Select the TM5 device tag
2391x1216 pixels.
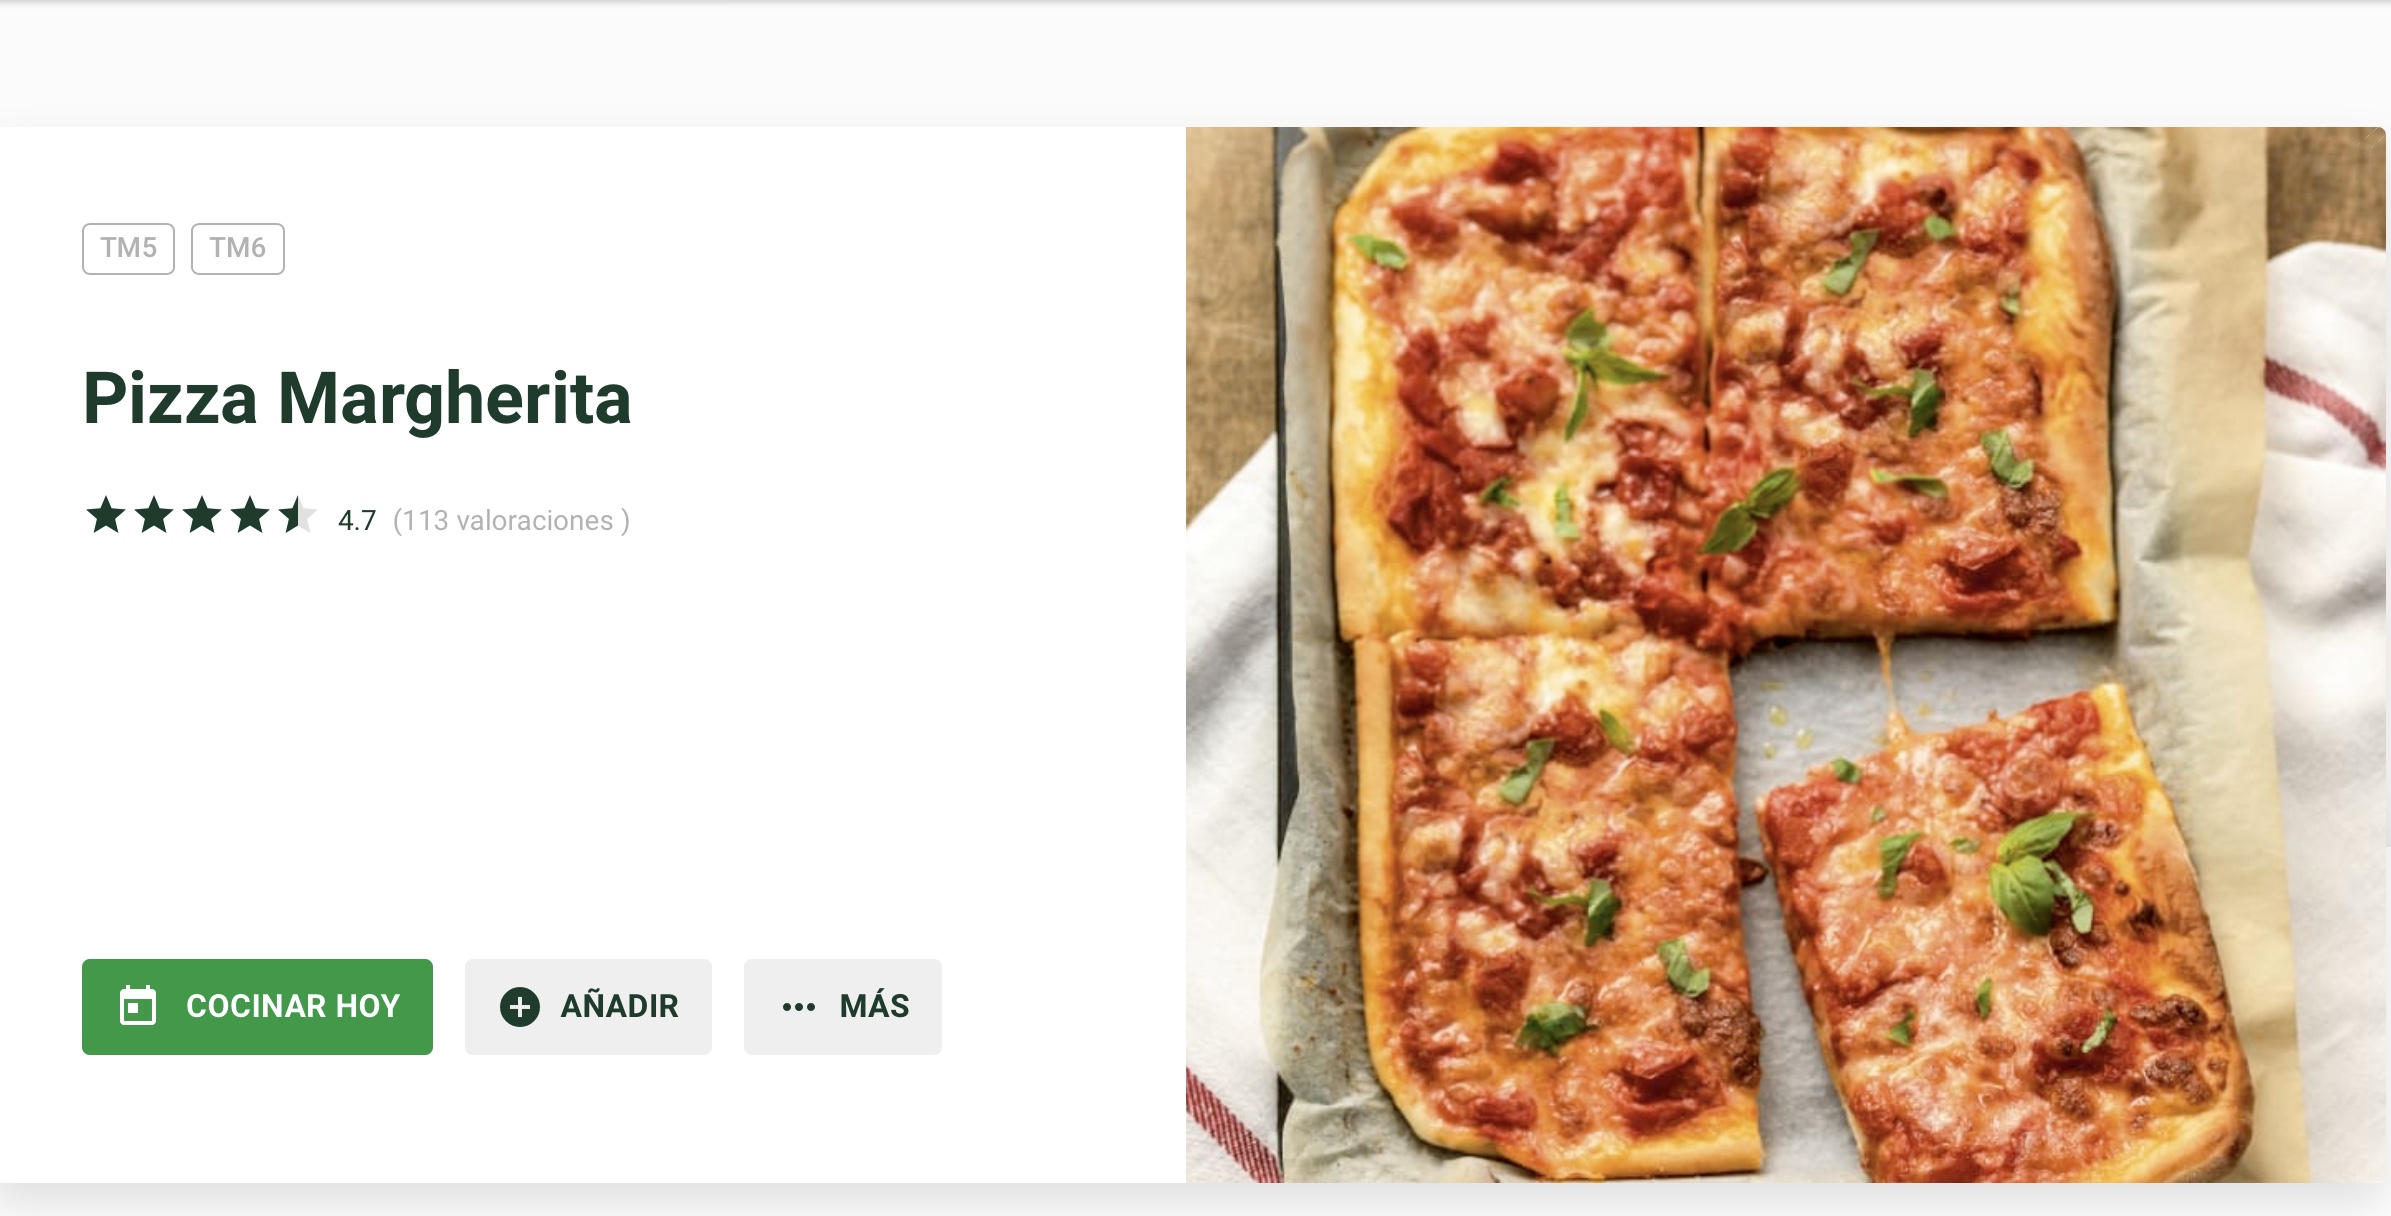pyautogui.click(x=128, y=248)
